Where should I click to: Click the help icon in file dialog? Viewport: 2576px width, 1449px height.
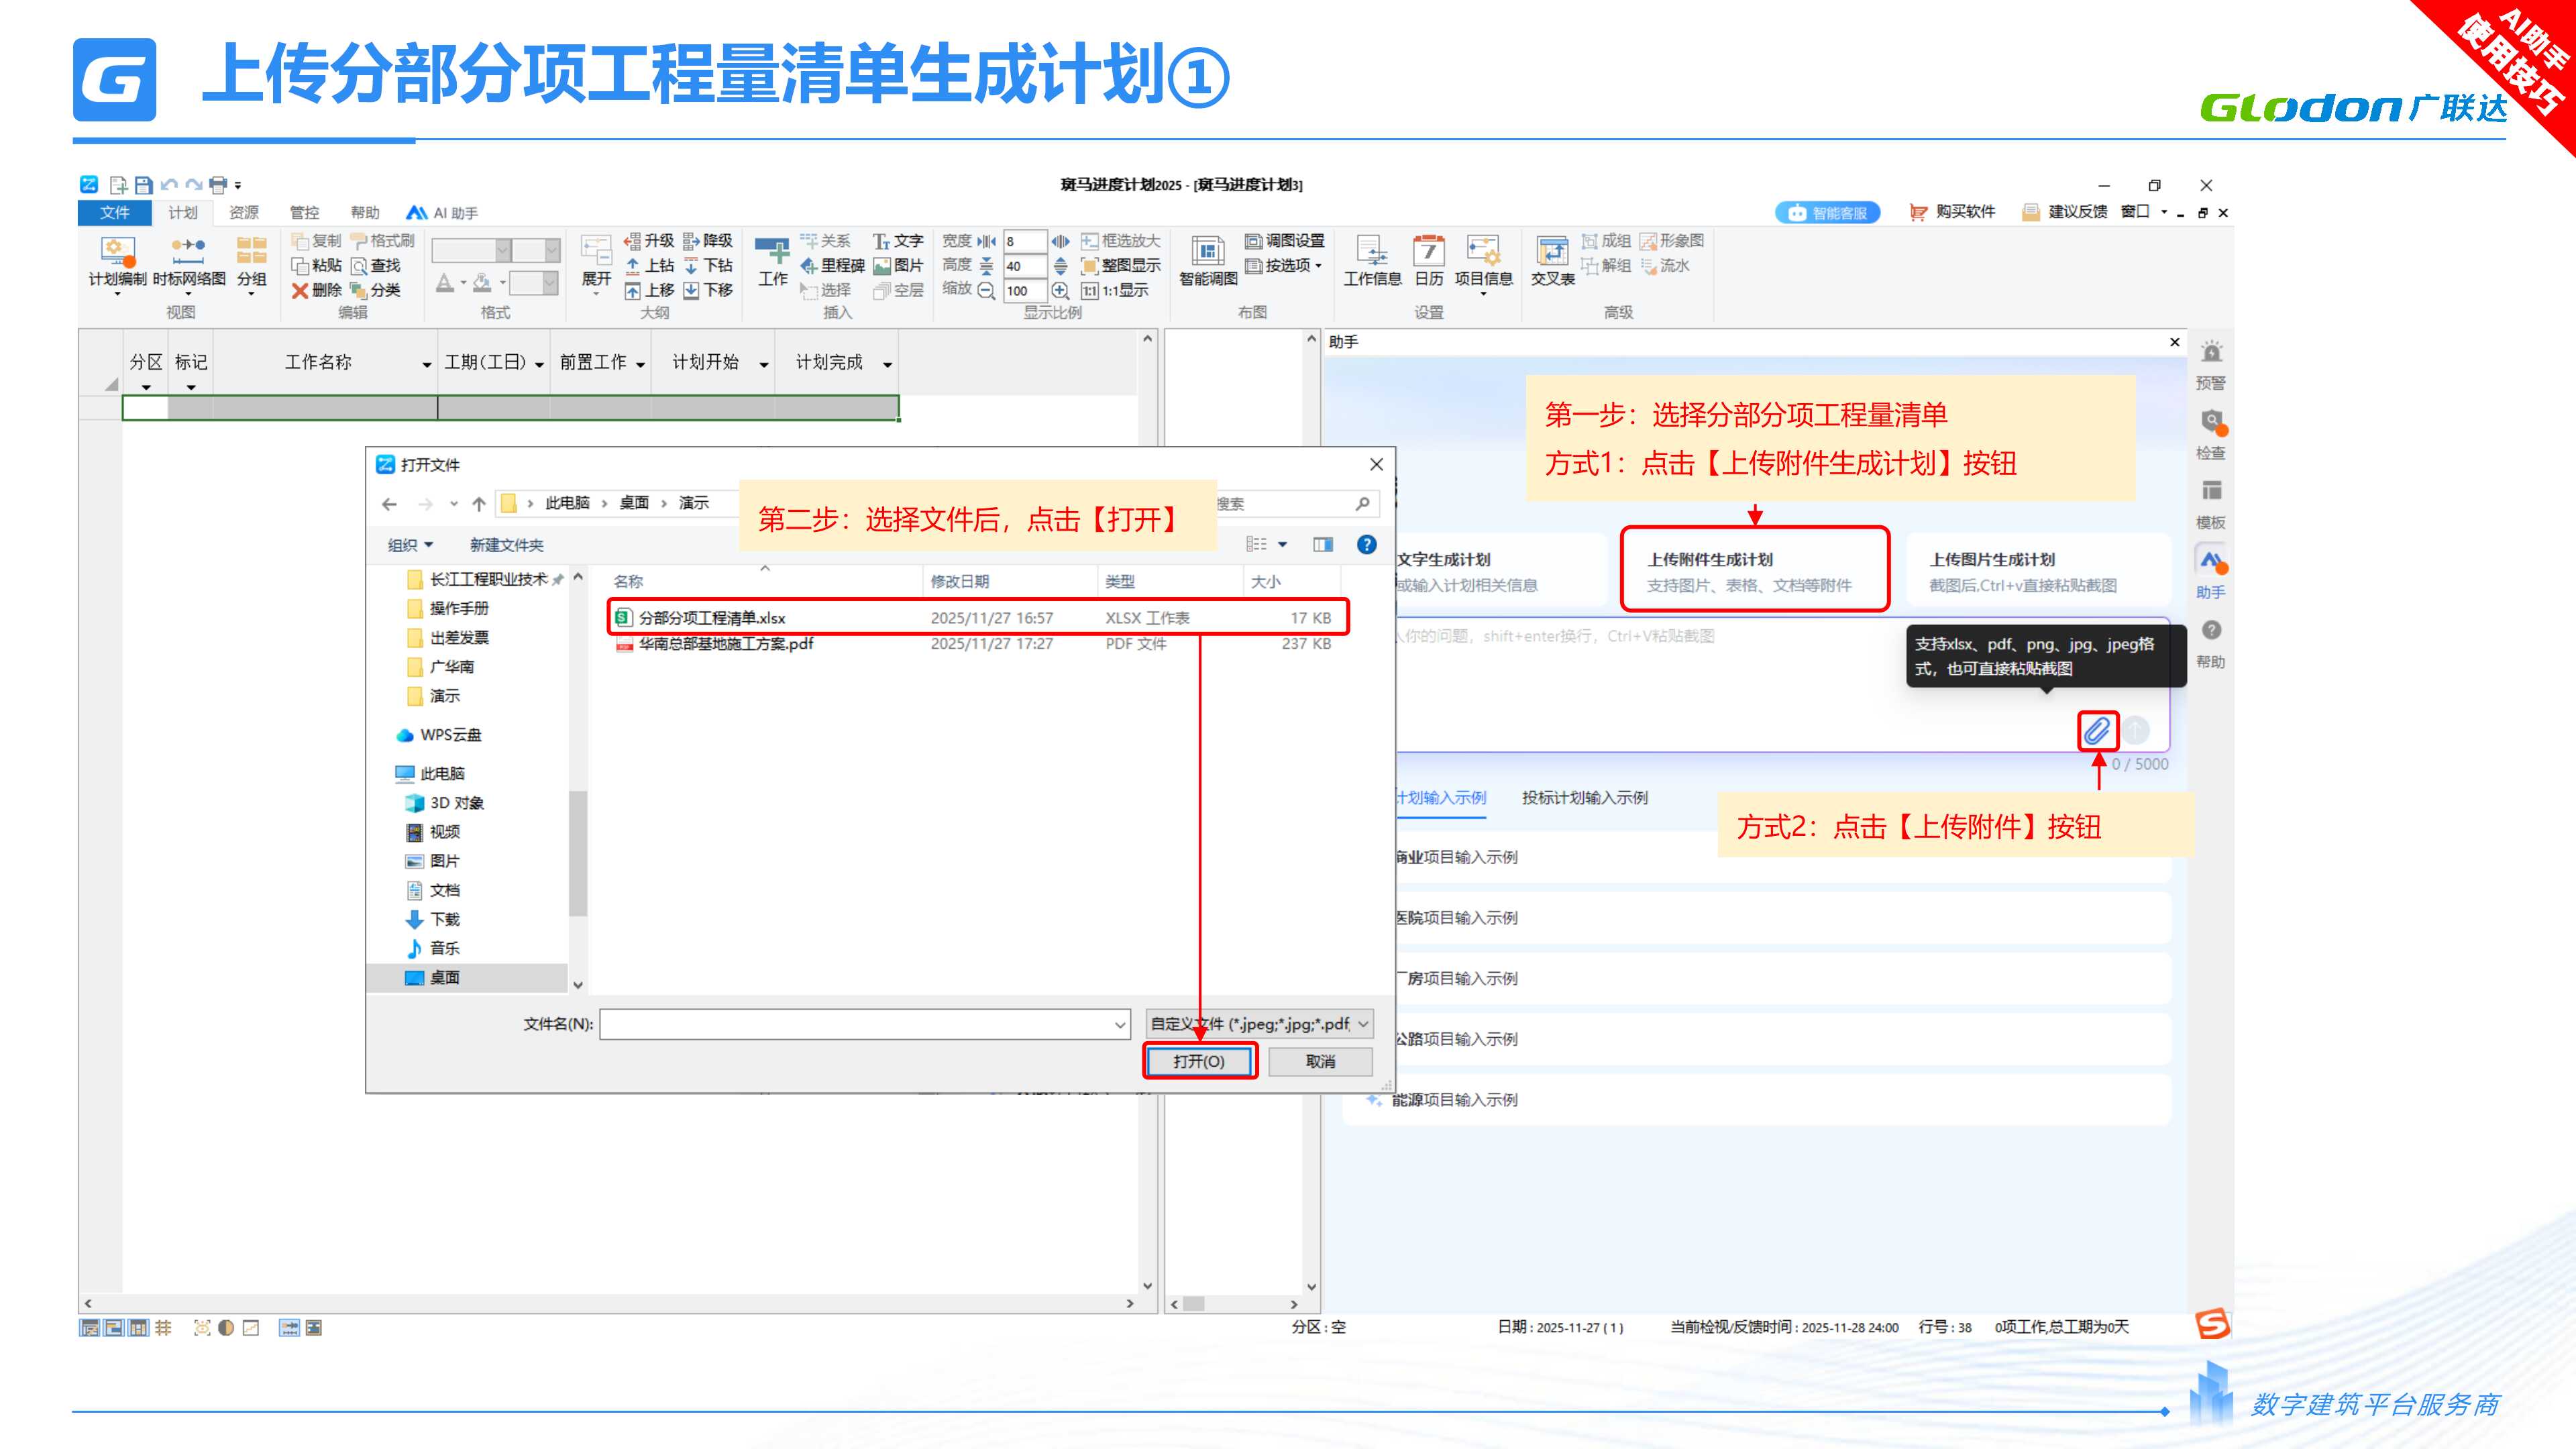pos(1366,544)
